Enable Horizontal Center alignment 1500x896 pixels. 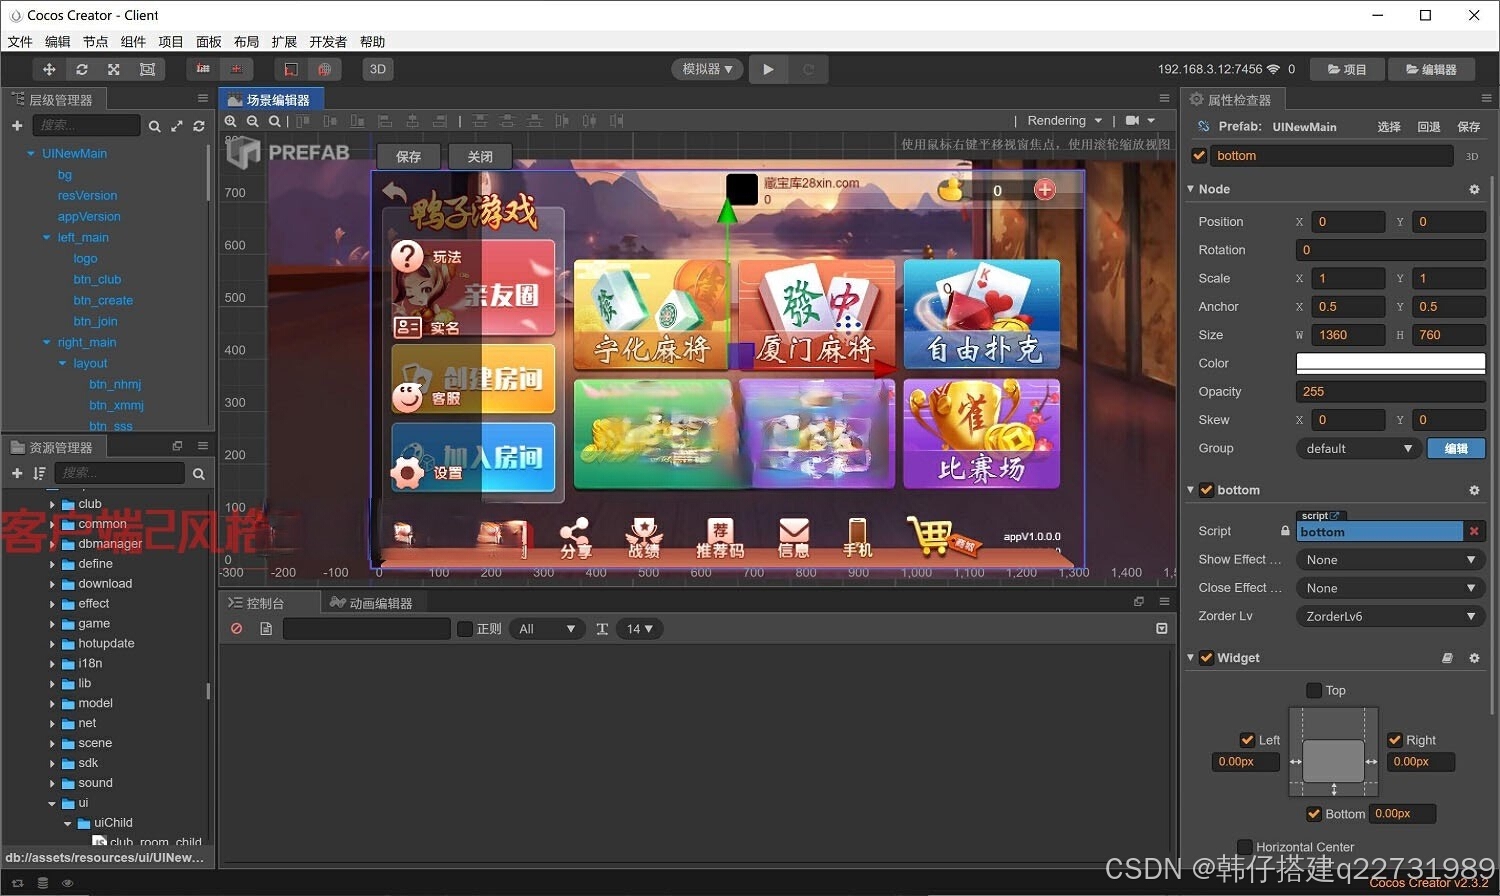pos(1245,847)
